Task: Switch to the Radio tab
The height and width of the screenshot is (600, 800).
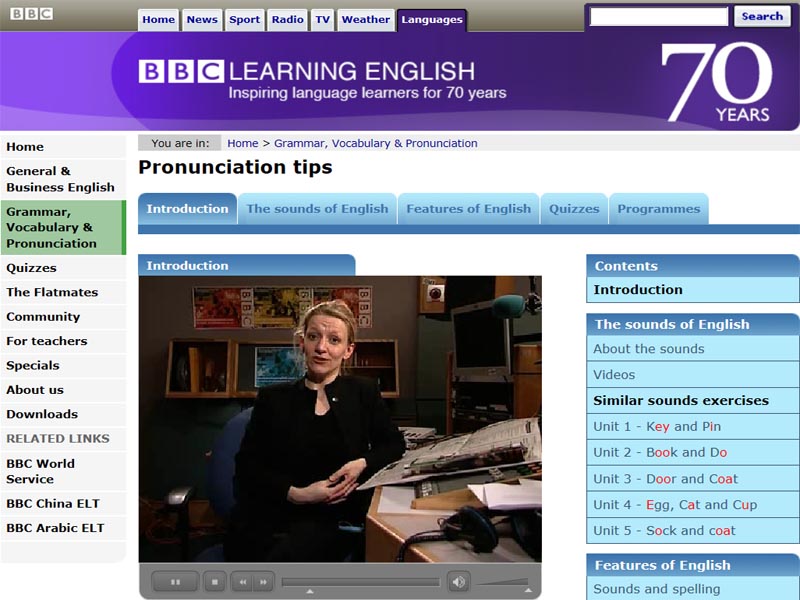Action: pyautogui.click(x=287, y=20)
